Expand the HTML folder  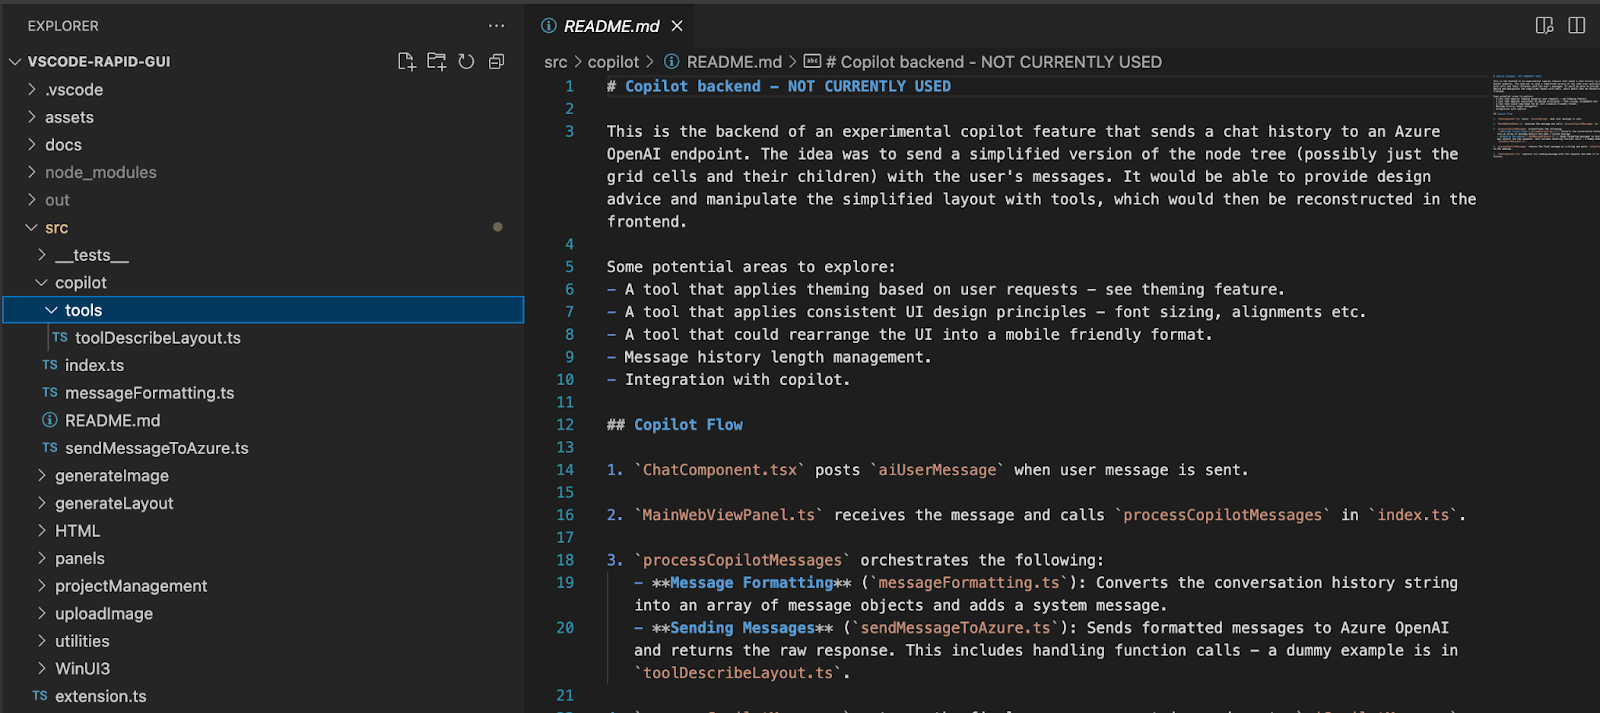[x=42, y=531]
